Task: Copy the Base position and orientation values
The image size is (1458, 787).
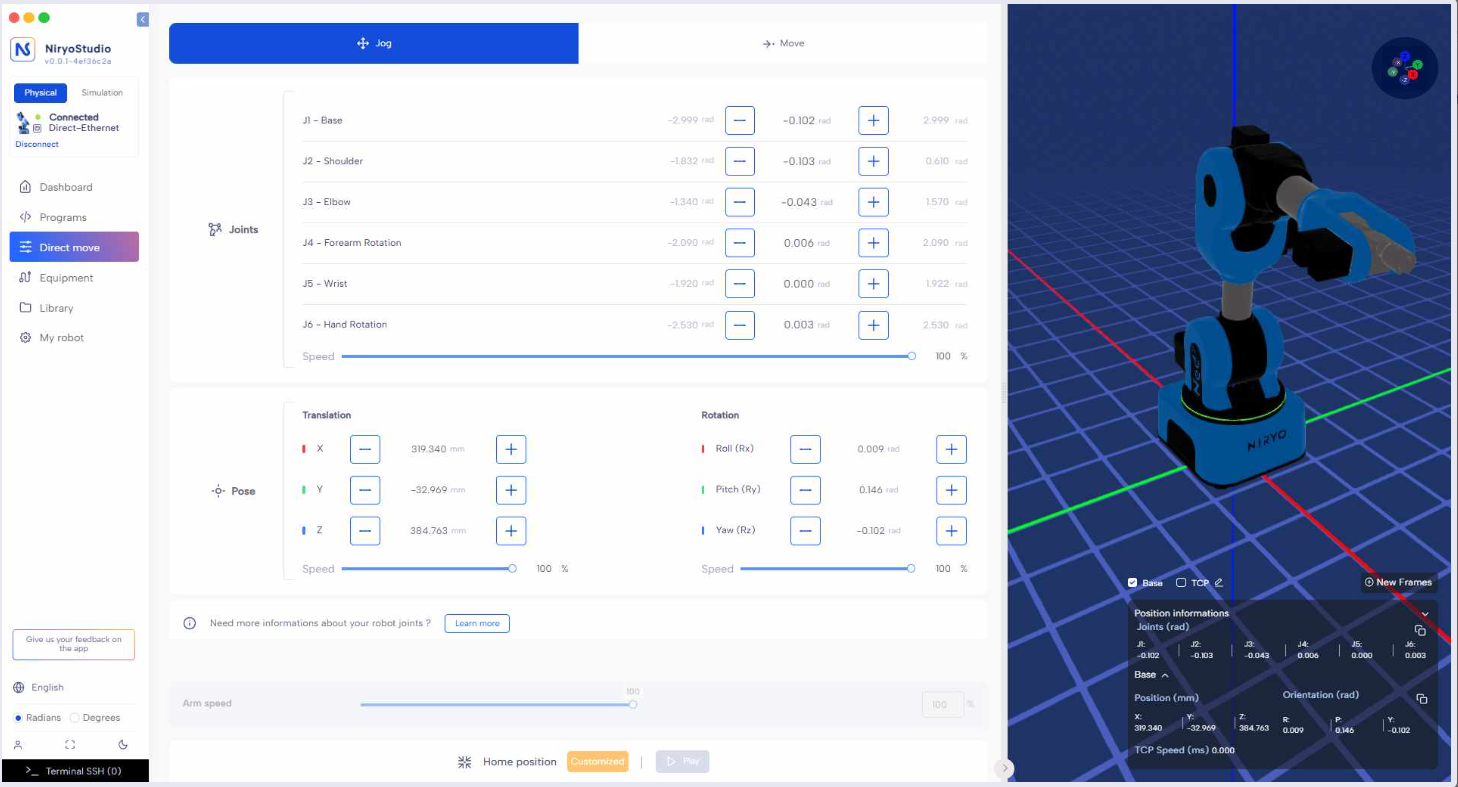Action: click(1421, 698)
